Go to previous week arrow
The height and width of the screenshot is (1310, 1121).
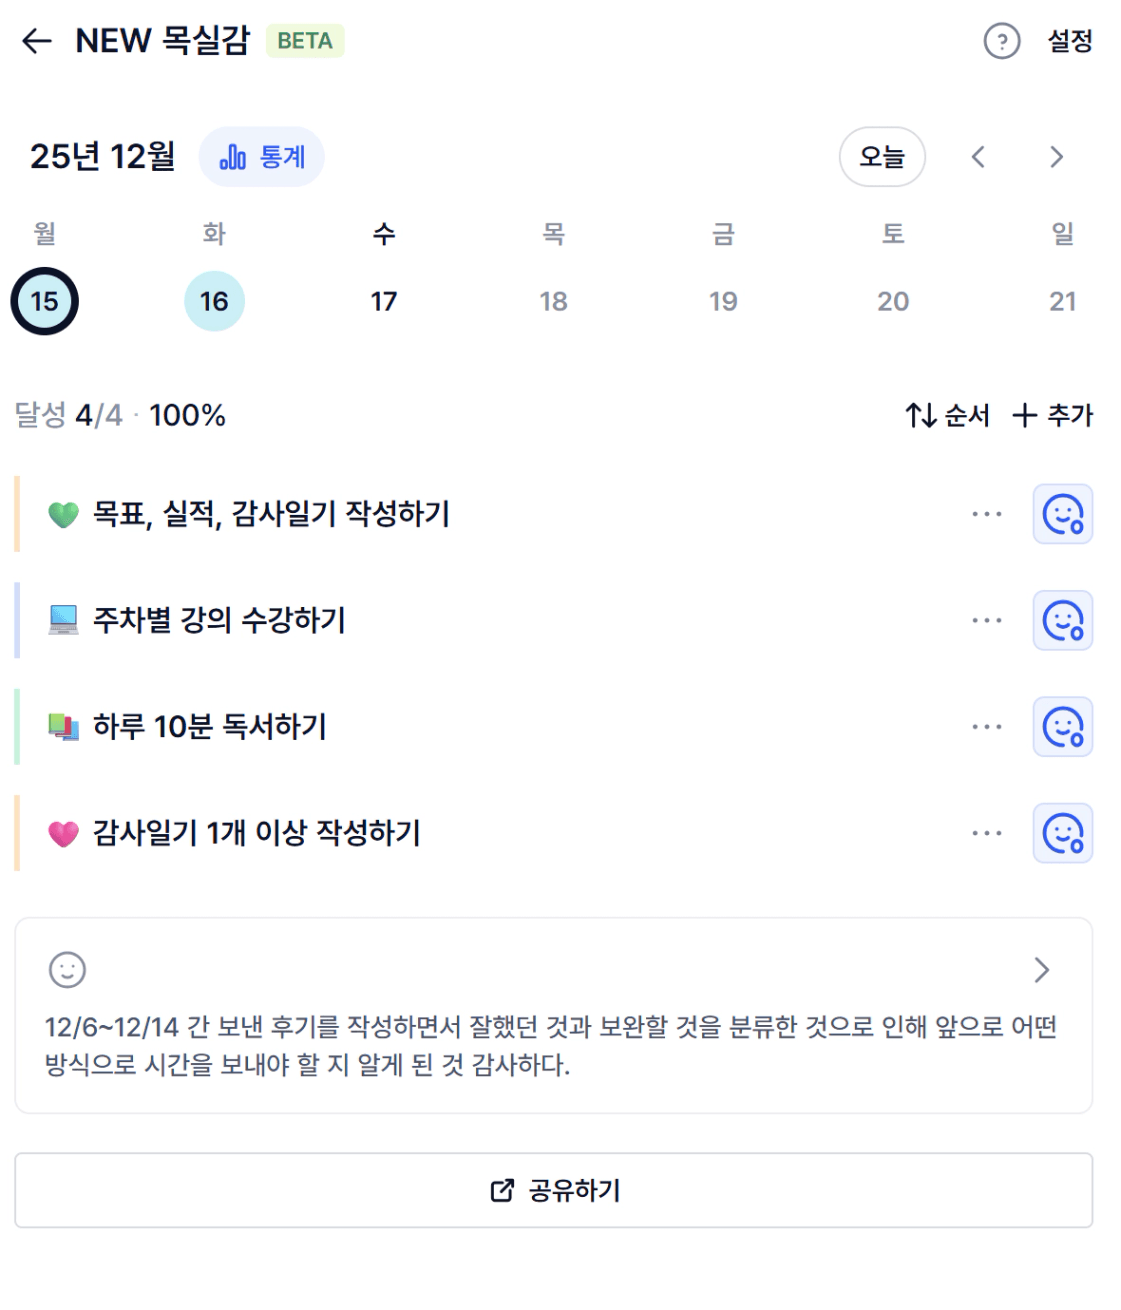(978, 157)
